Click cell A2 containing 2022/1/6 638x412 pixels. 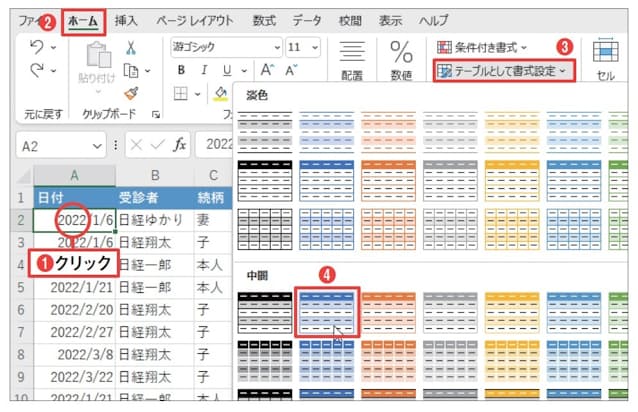[x=74, y=220]
